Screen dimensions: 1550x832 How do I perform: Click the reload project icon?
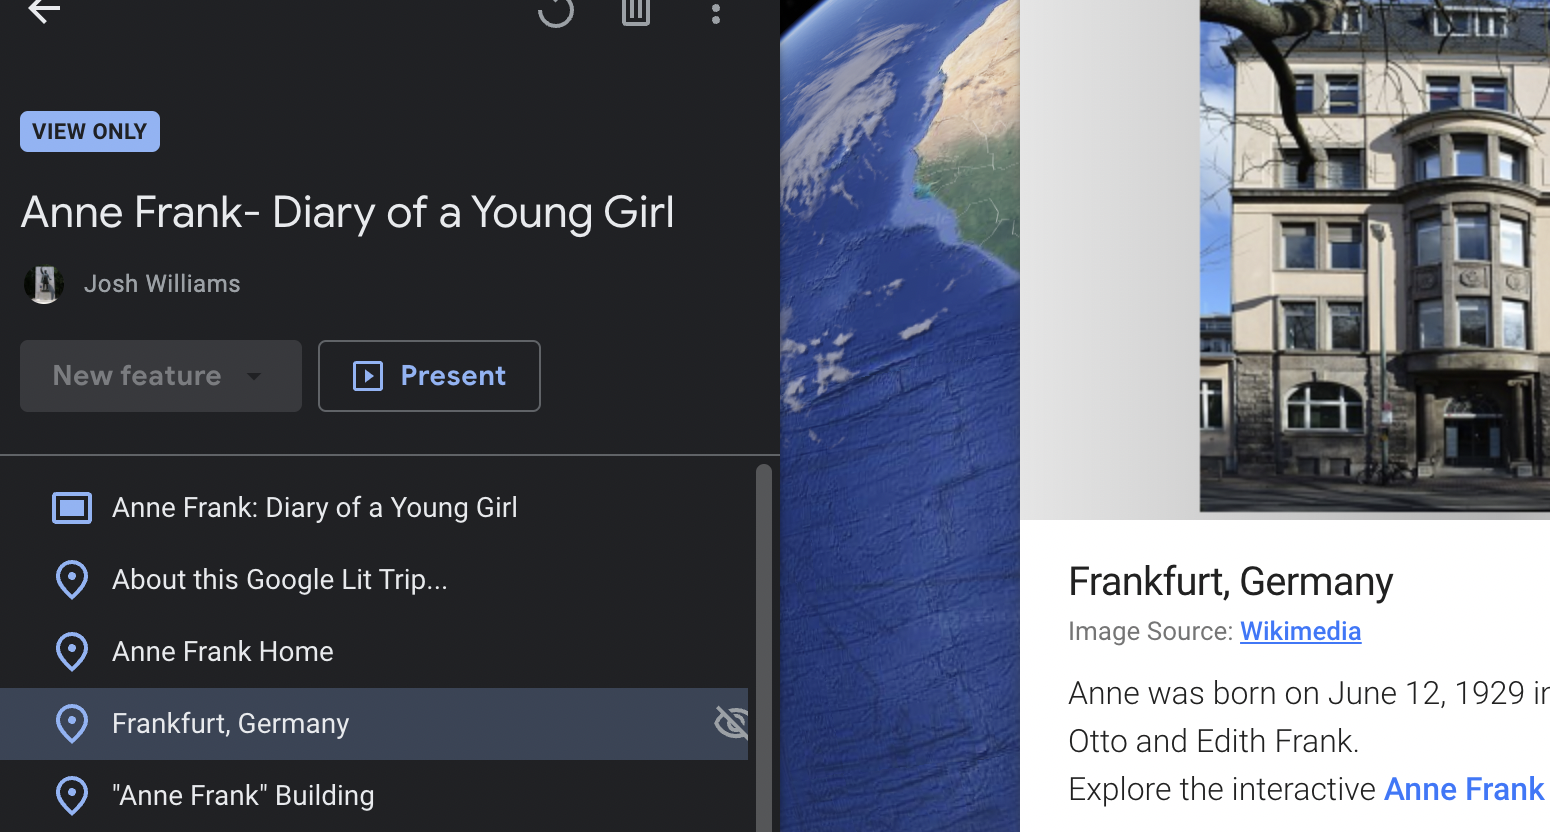click(x=556, y=11)
